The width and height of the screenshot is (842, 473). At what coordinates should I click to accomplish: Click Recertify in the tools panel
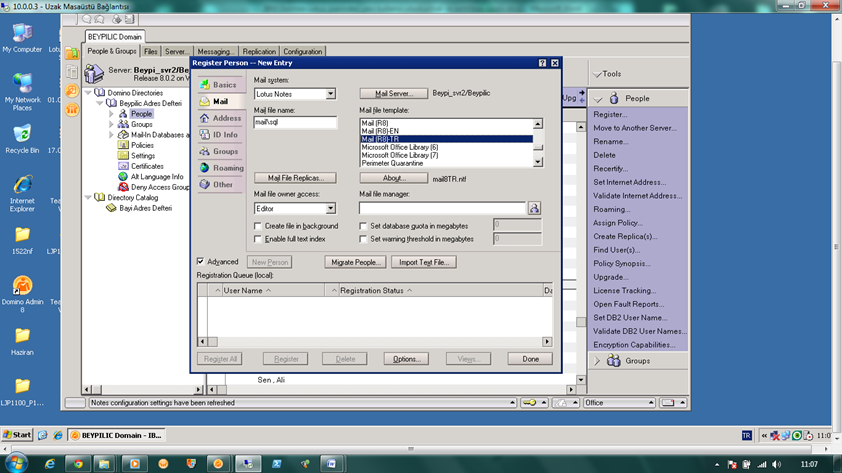tap(610, 169)
